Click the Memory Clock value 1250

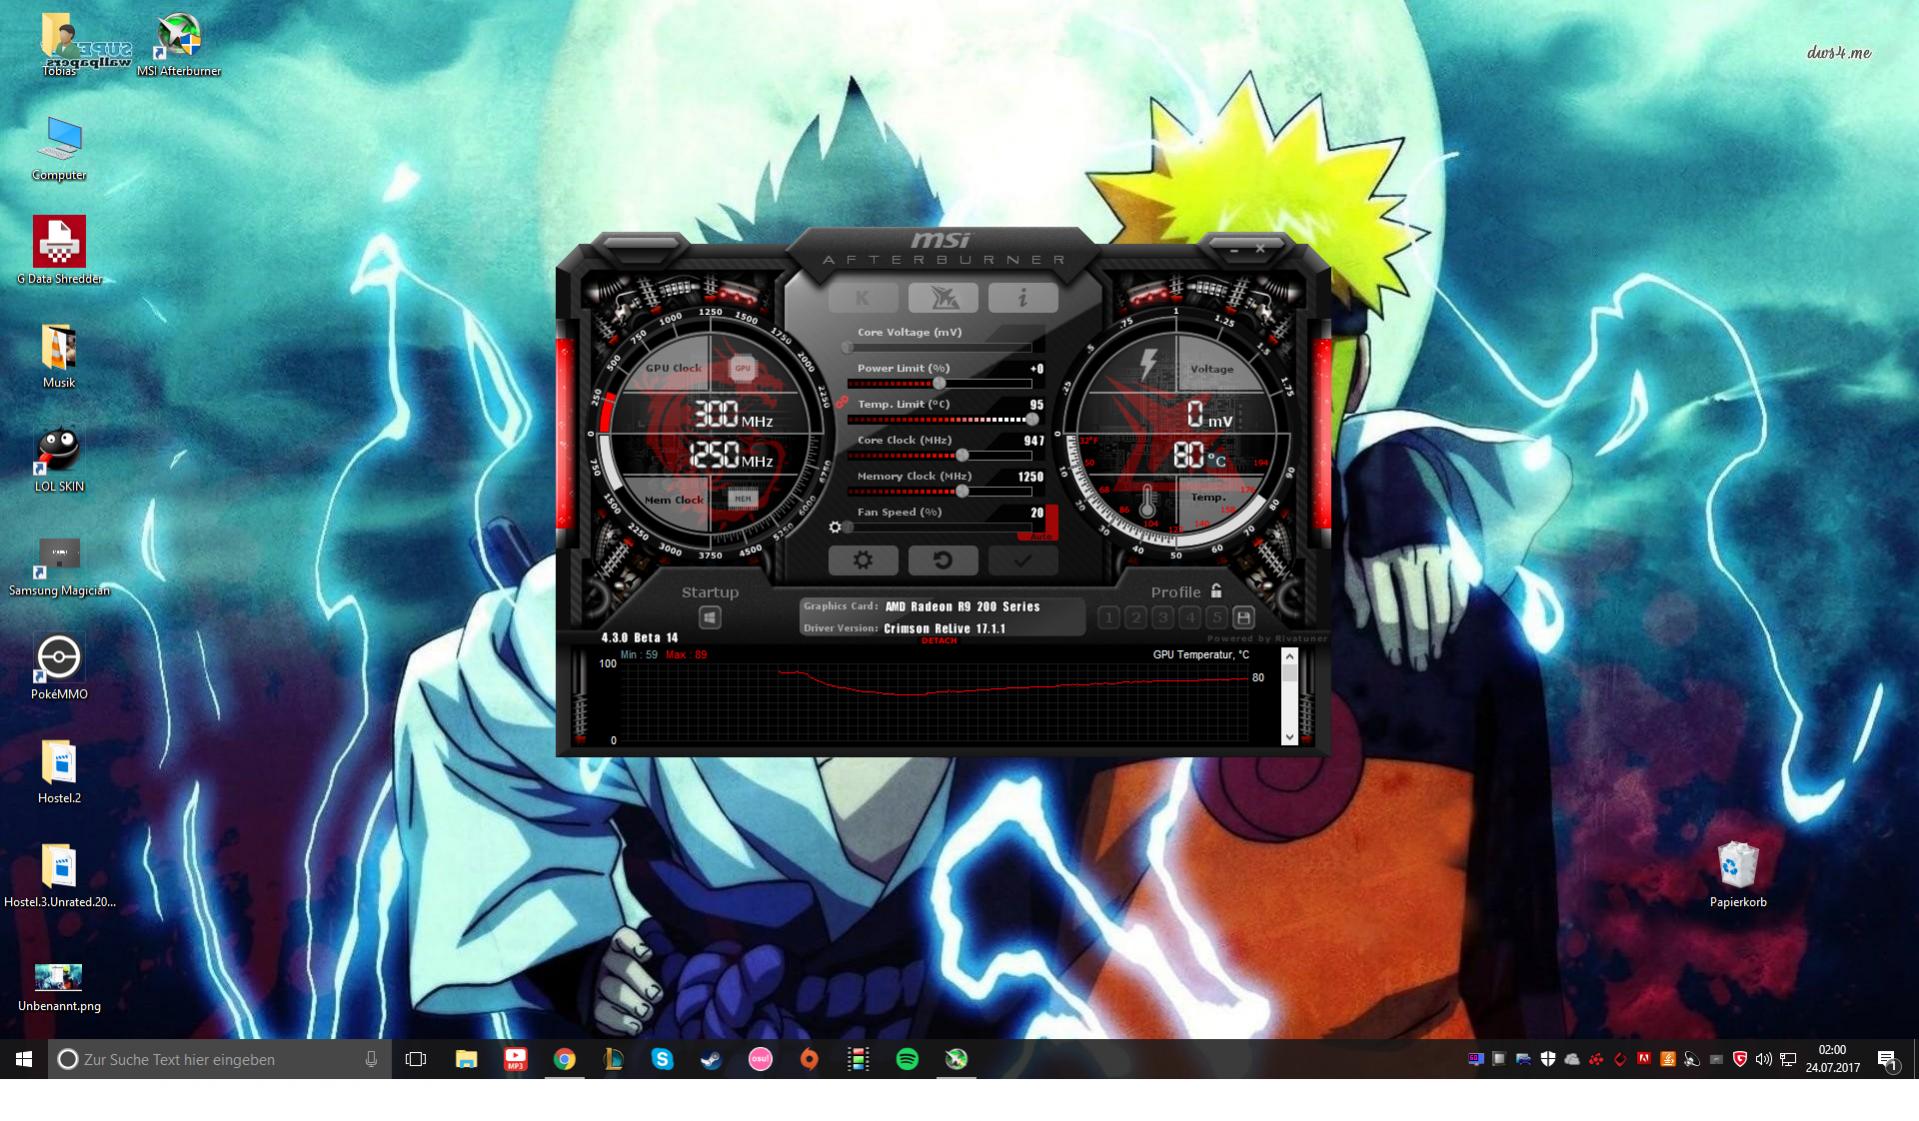1030,477
